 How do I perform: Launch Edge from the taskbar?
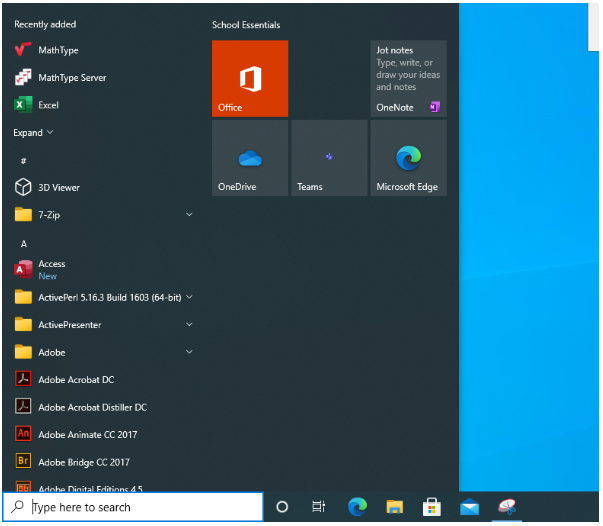357,507
